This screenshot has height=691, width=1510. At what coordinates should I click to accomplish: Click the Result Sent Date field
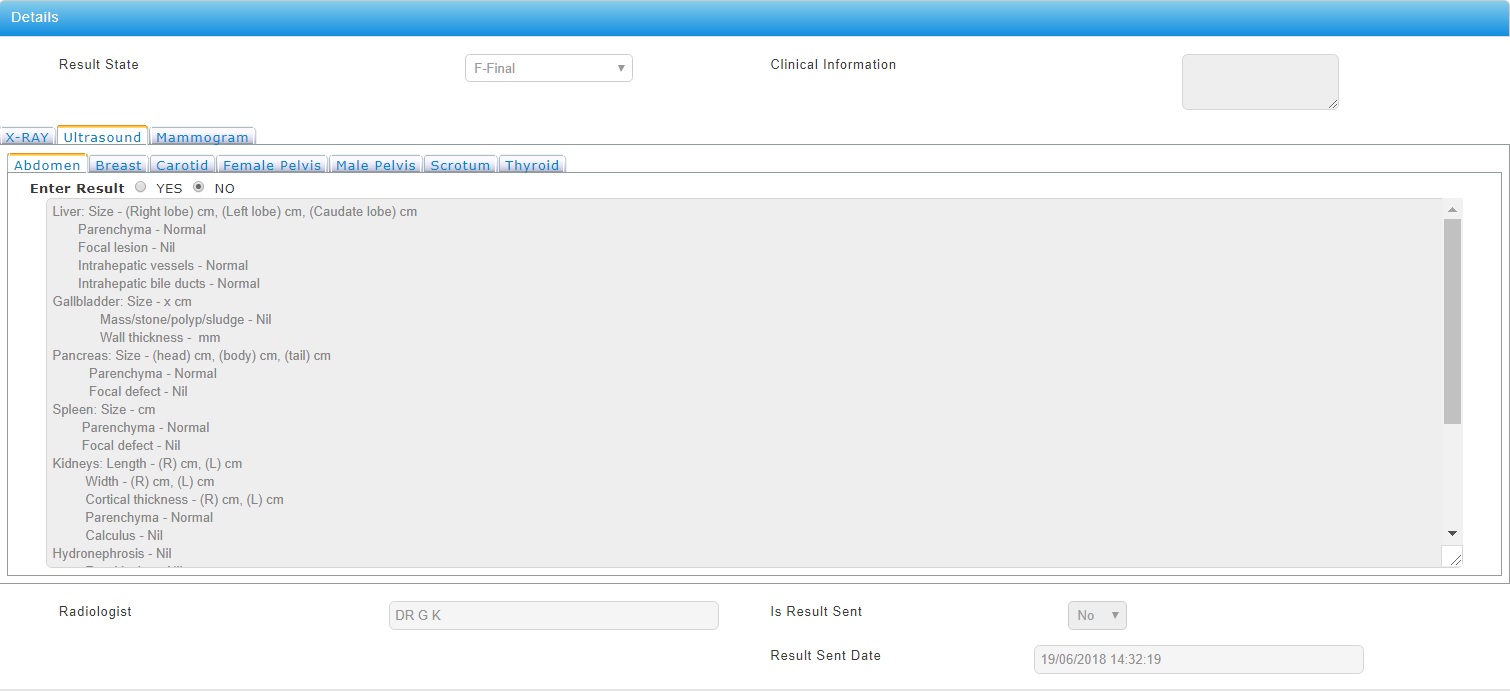[x=1197, y=660]
